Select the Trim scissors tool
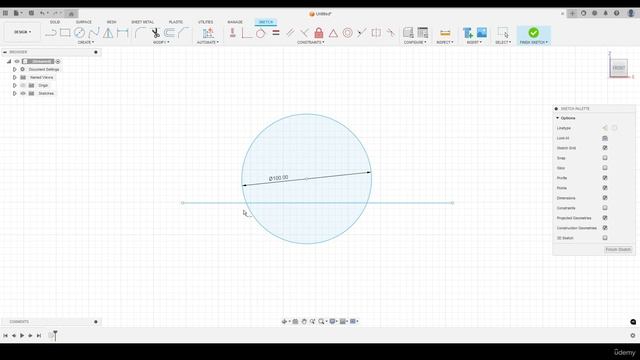 click(x=156, y=33)
